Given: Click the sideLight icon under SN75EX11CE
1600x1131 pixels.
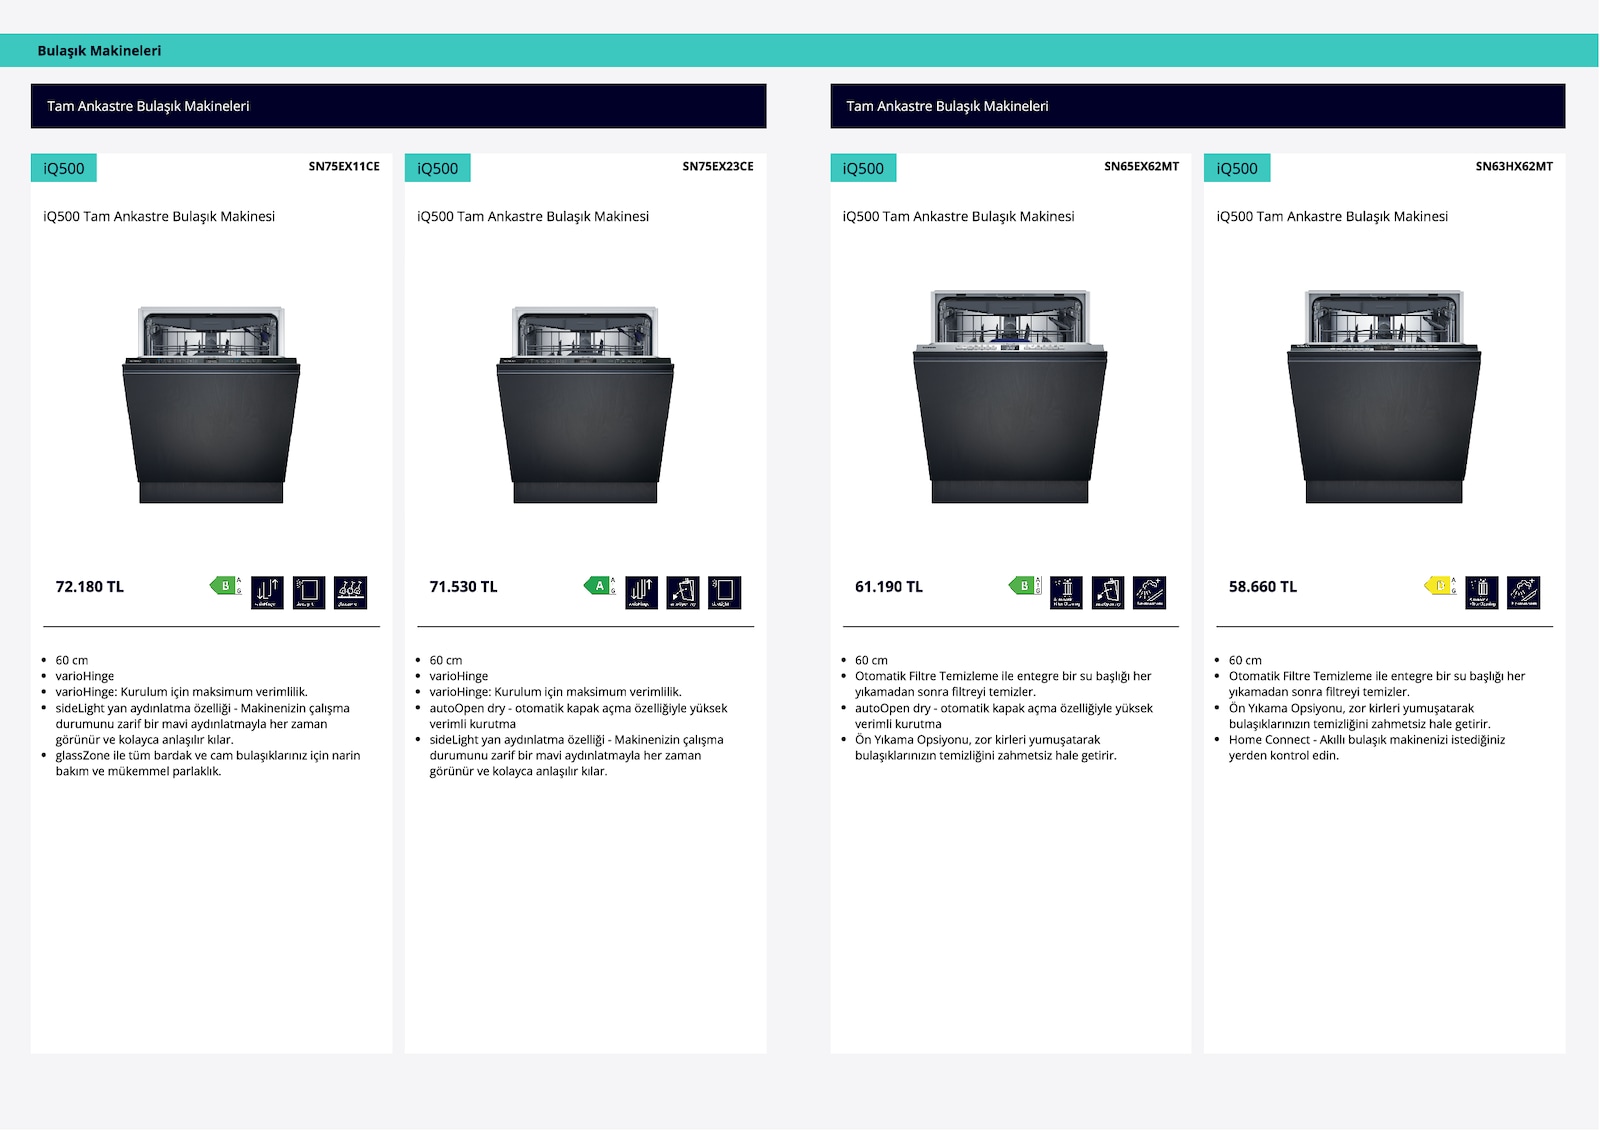Looking at the screenshot, I should (x=309, y=592).
